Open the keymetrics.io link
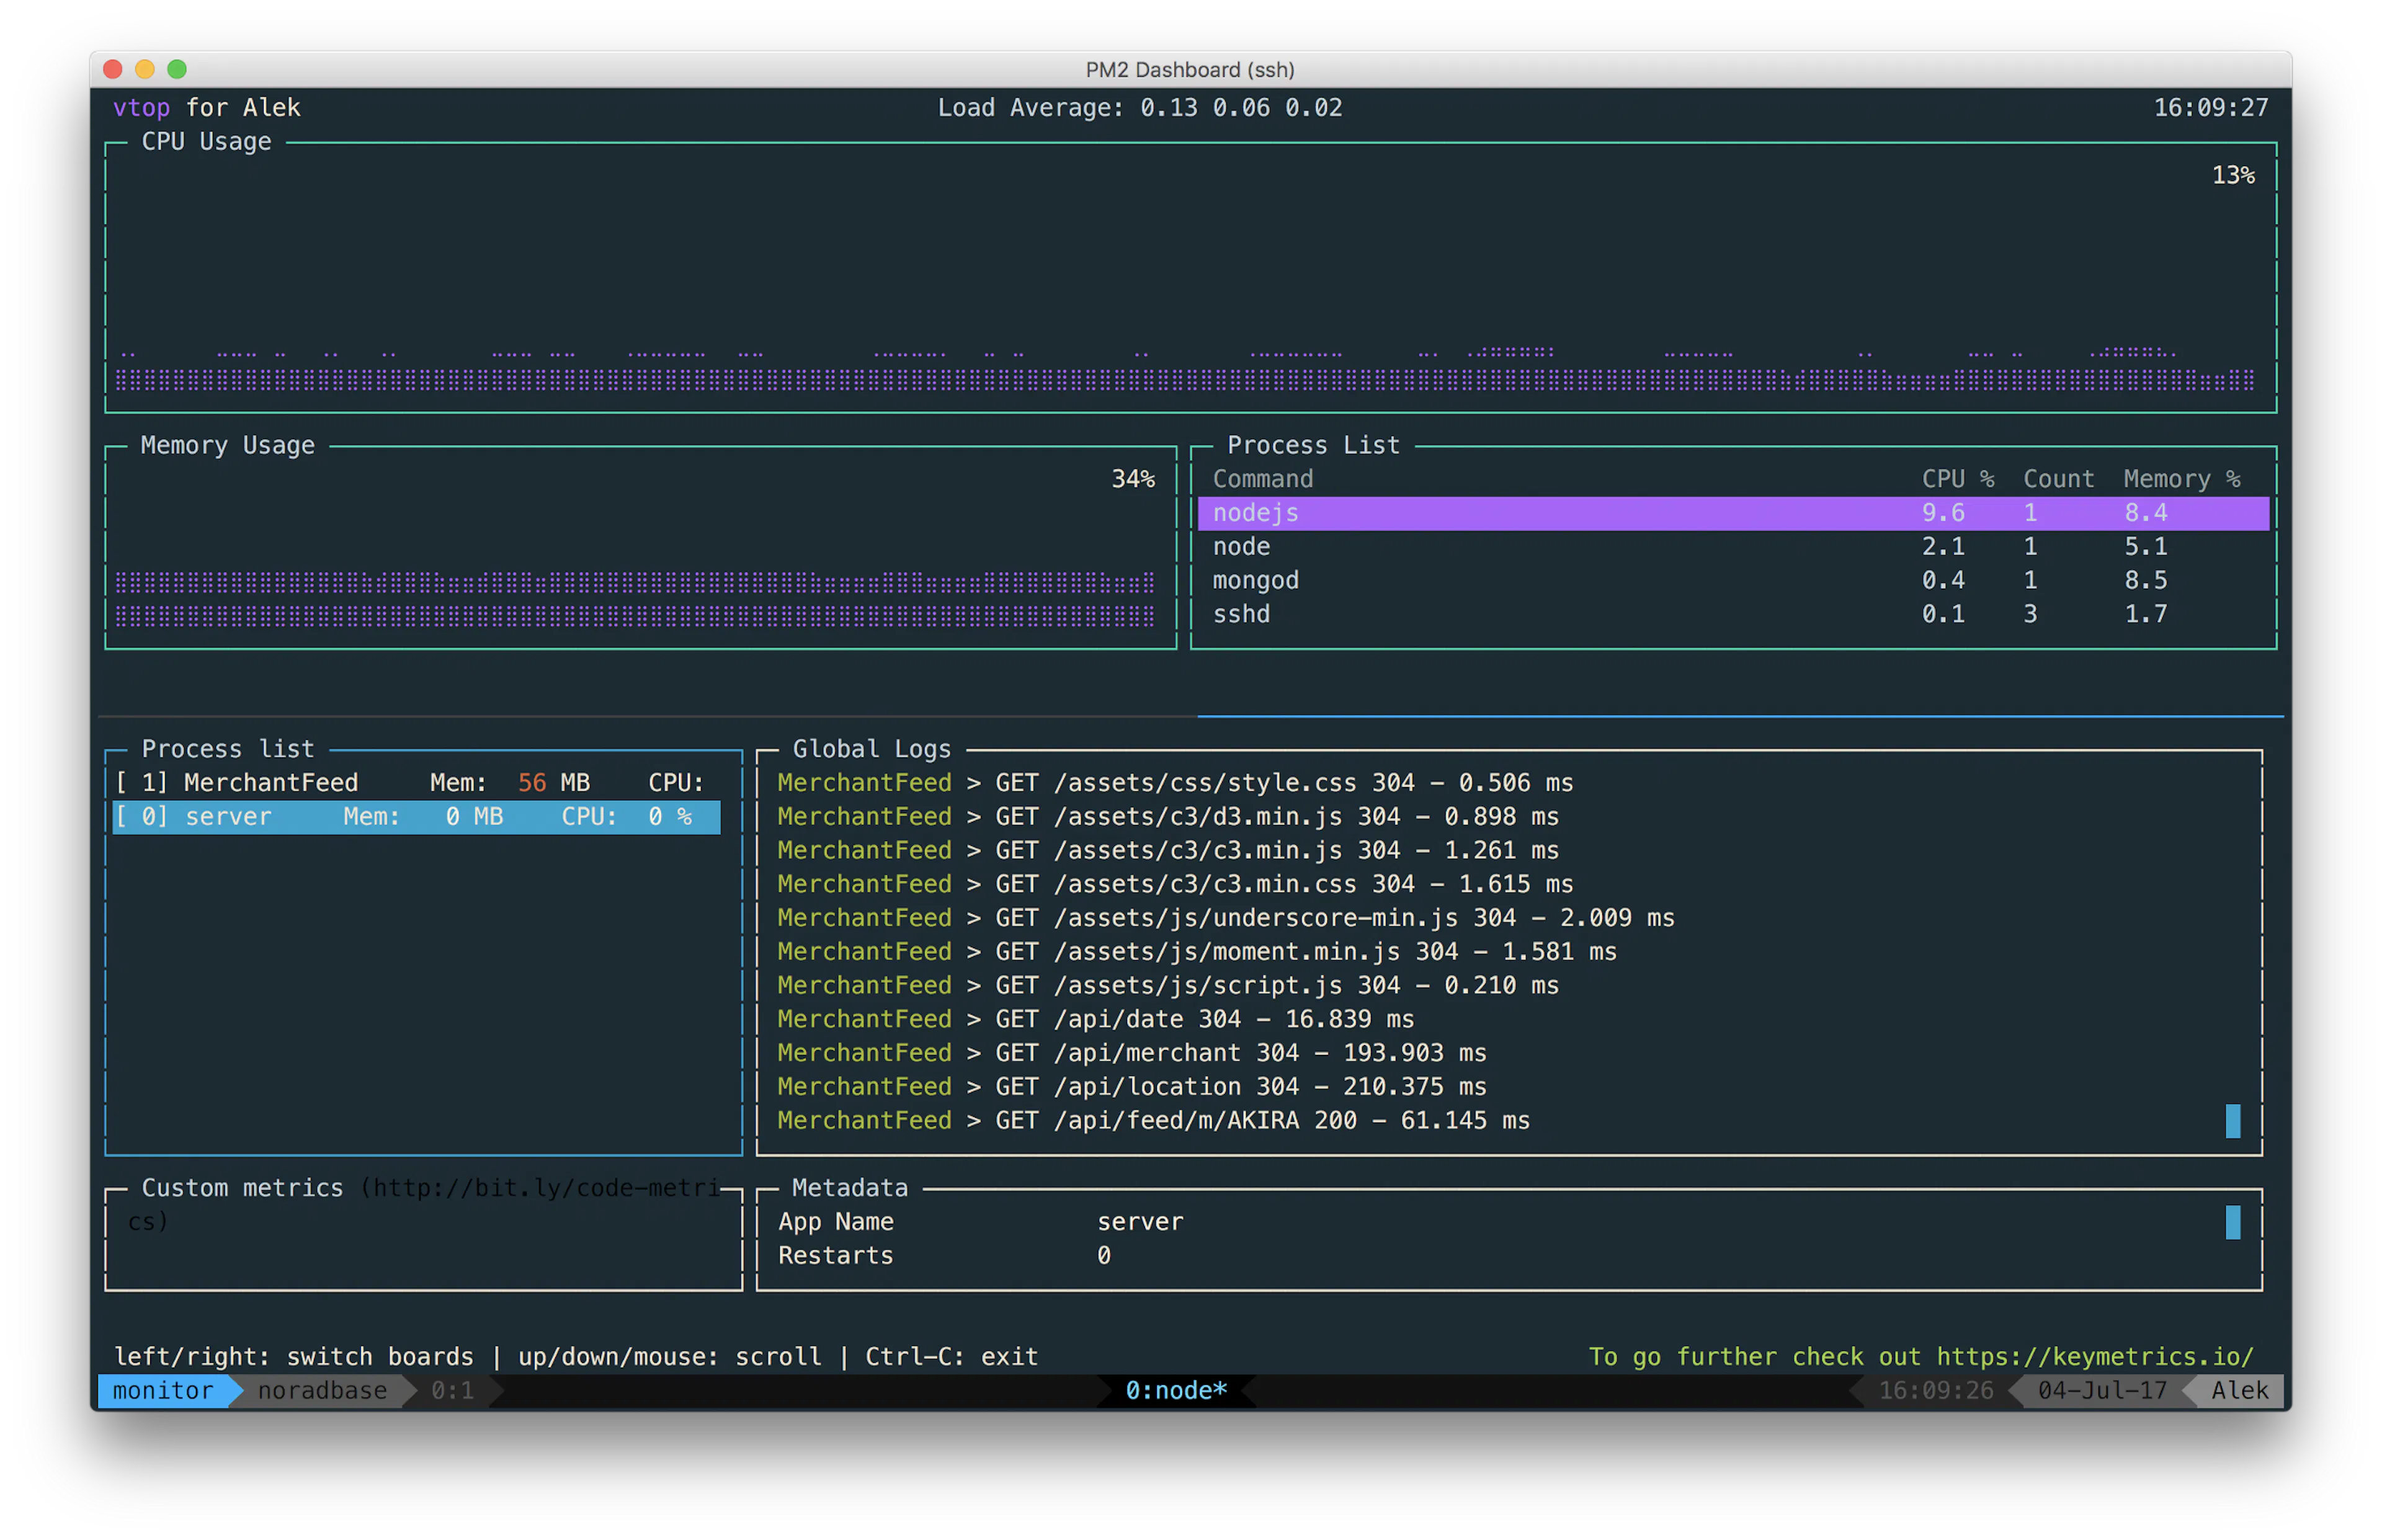The height and width of the screenshot is (1540, 2382). [x=2095, y=1357]
